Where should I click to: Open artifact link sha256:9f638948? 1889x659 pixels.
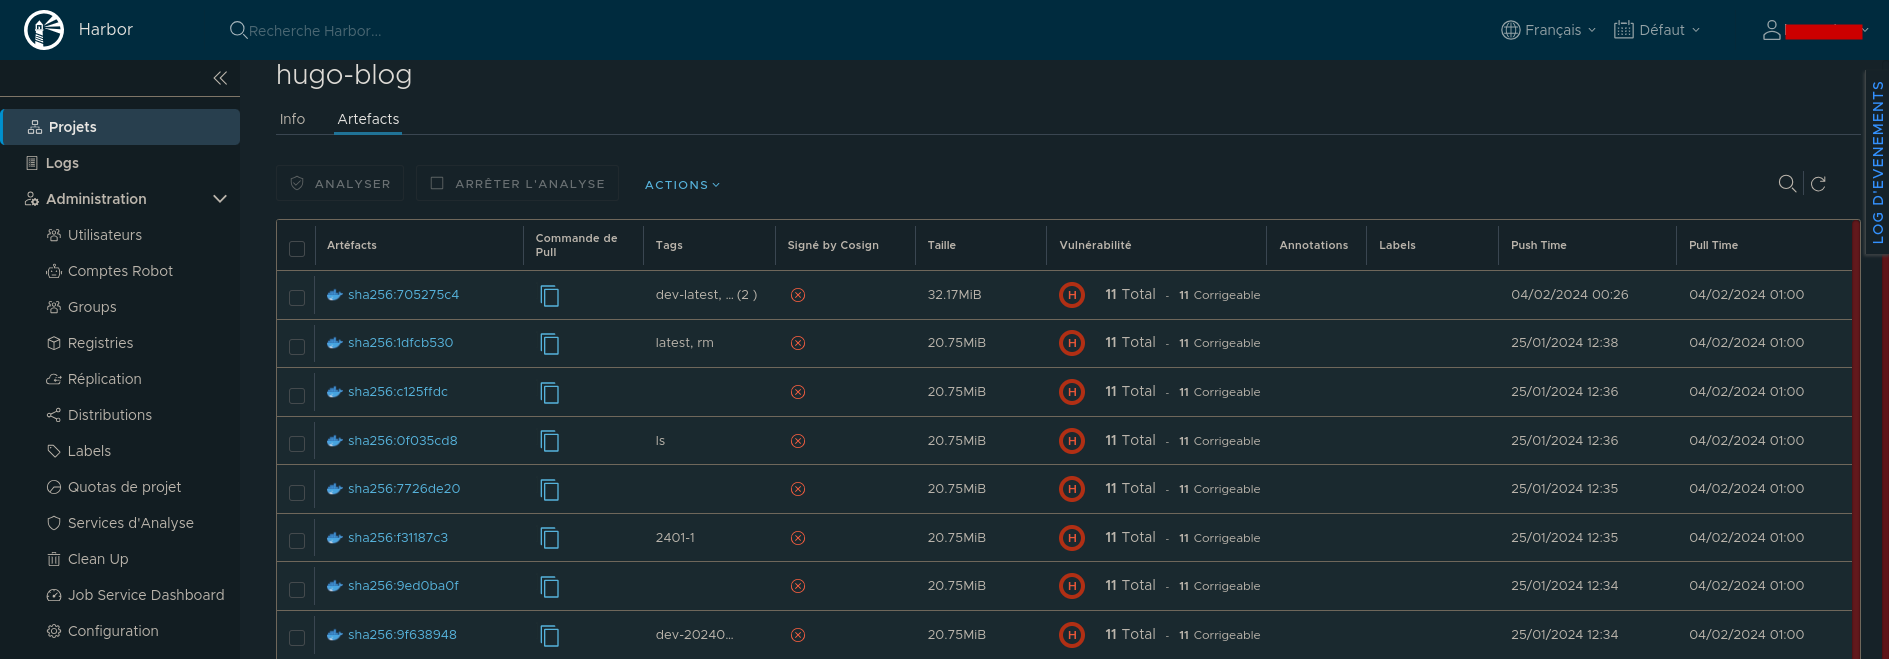(402, 635)
